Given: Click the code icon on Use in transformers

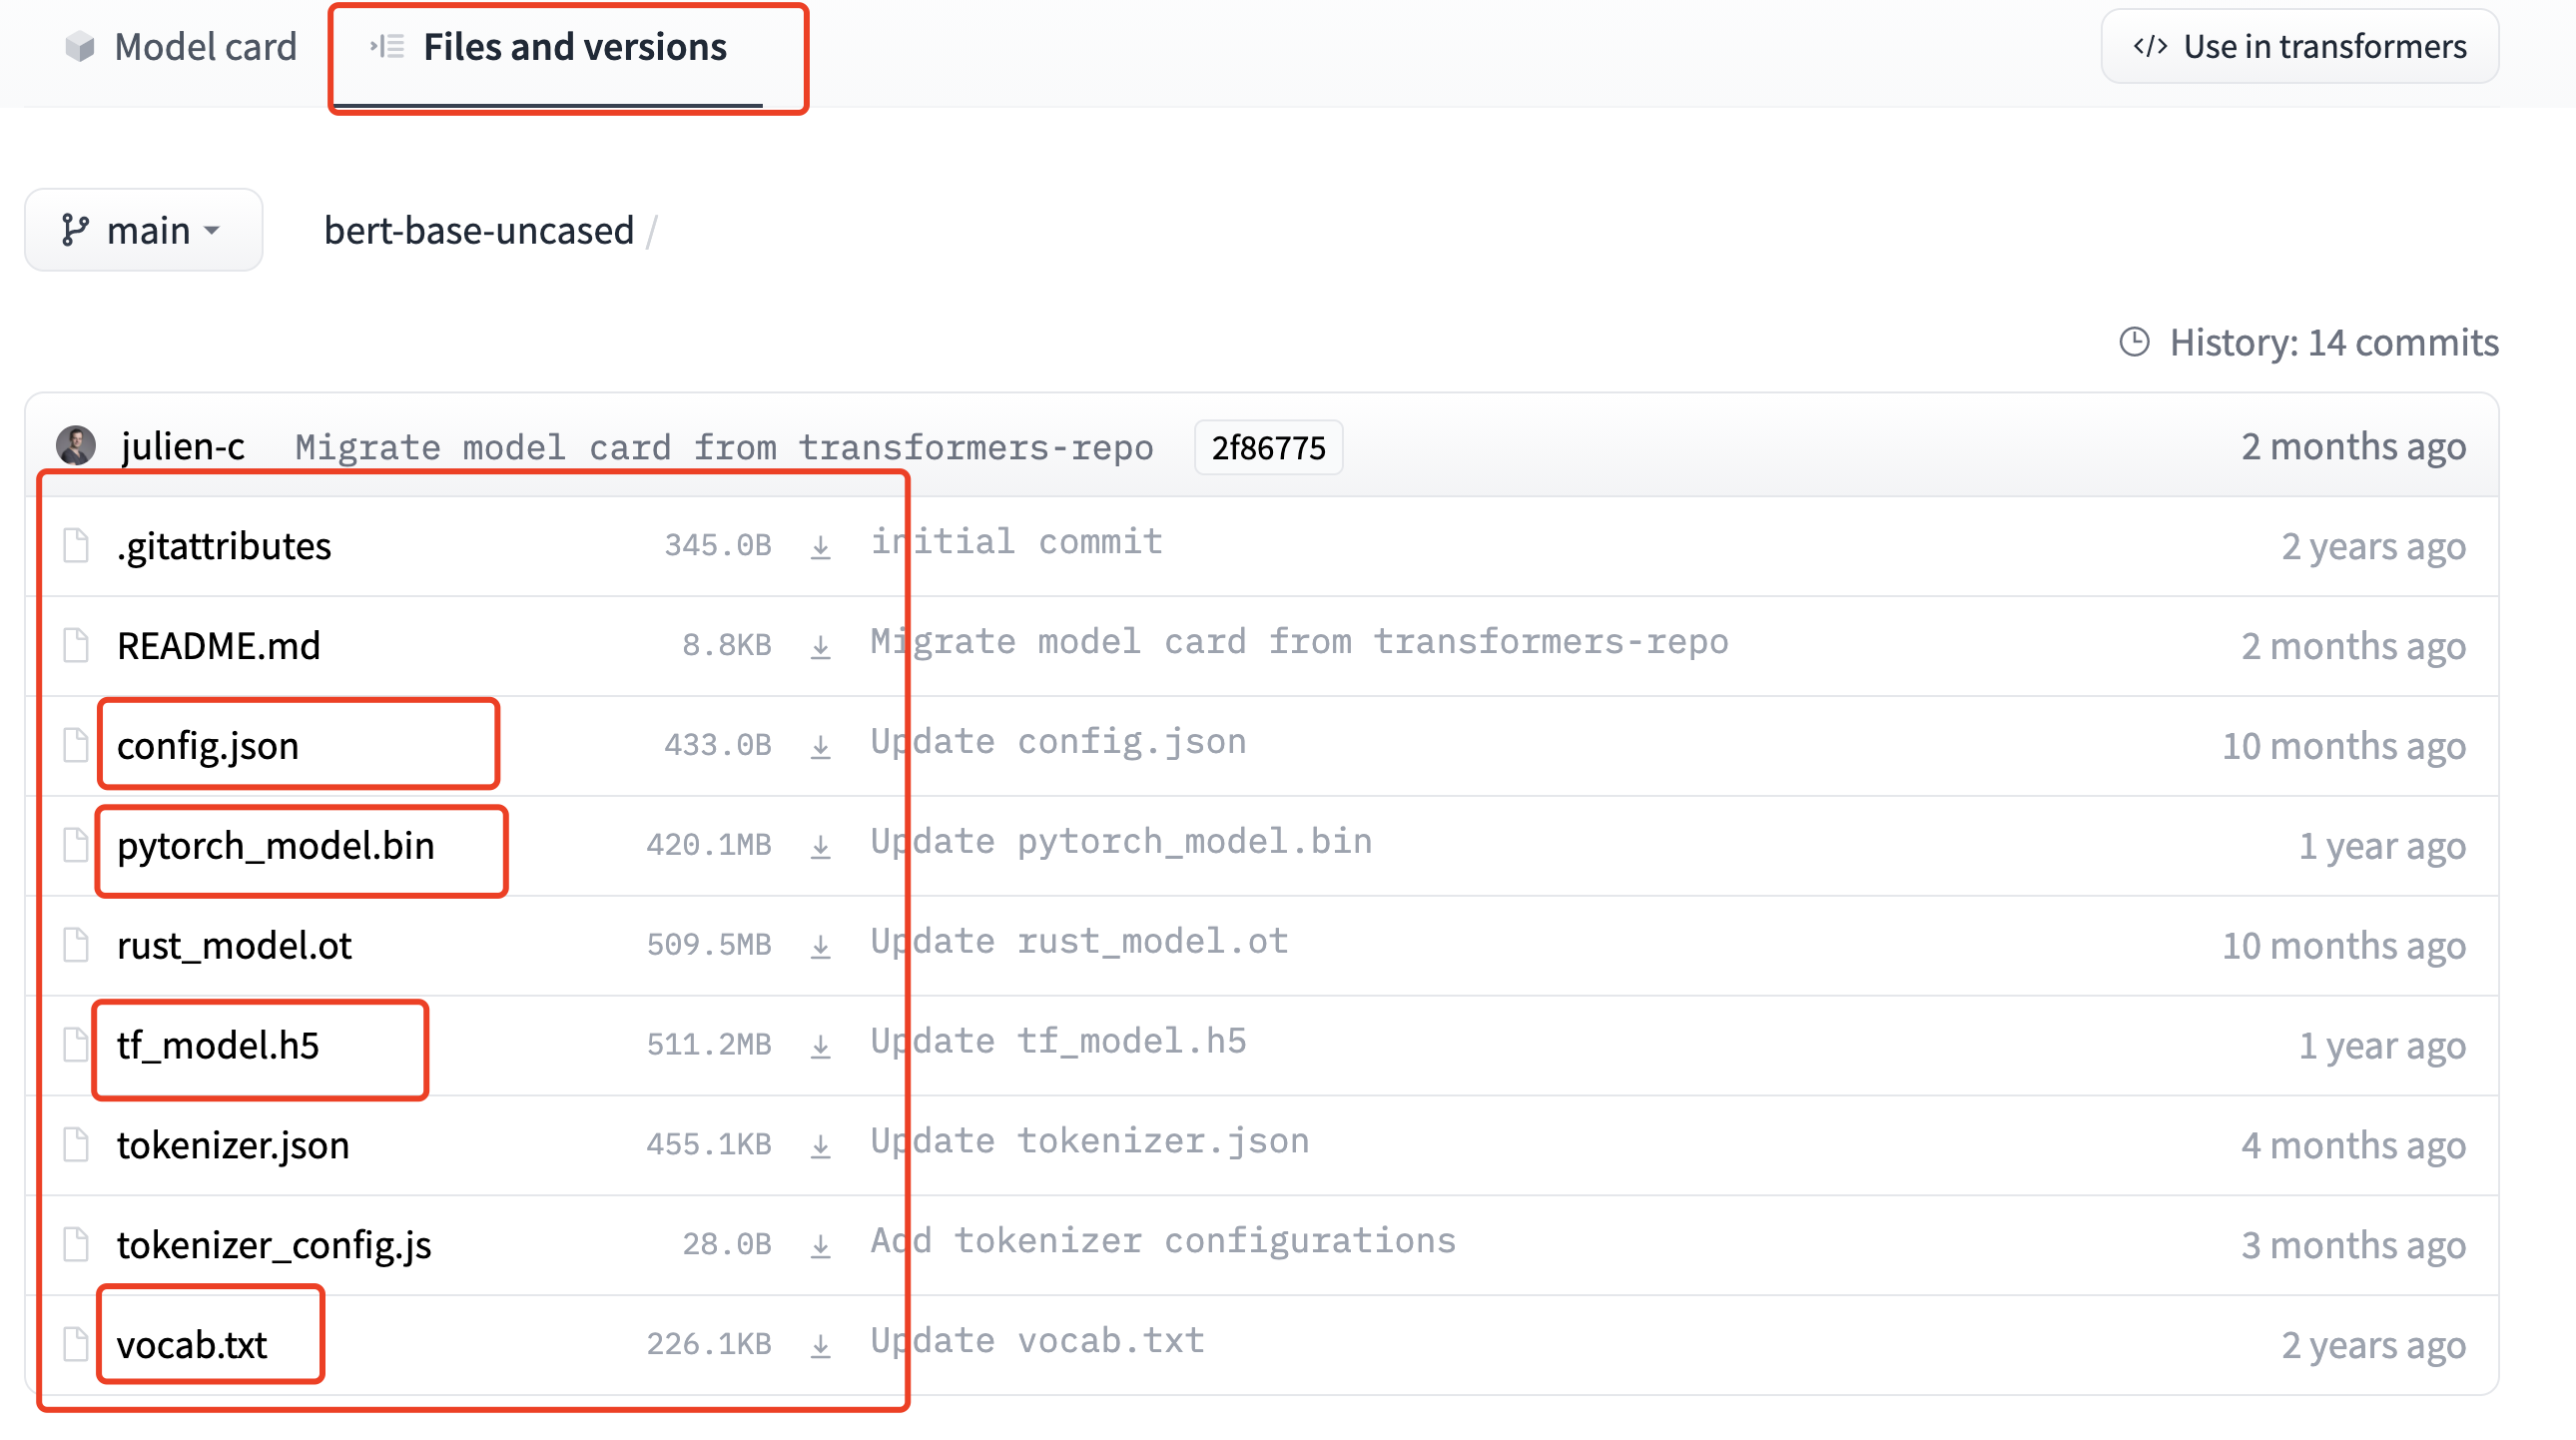Looking at the screenshot, I should click(x=2148, y=45).
